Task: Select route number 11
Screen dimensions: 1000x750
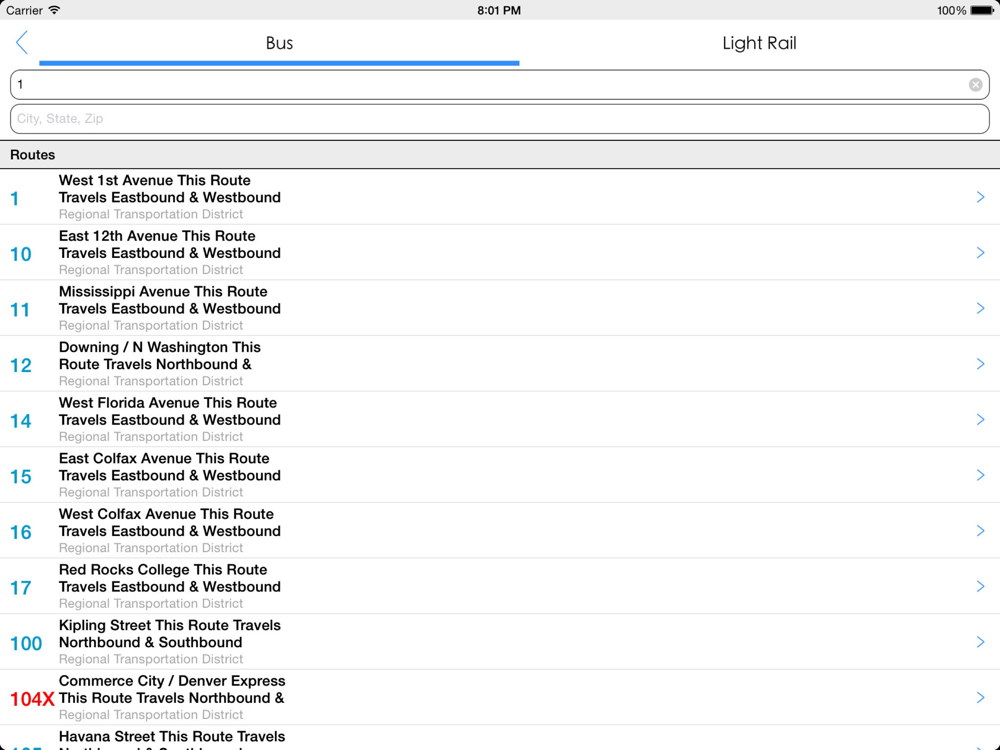Action: [20, 310]
